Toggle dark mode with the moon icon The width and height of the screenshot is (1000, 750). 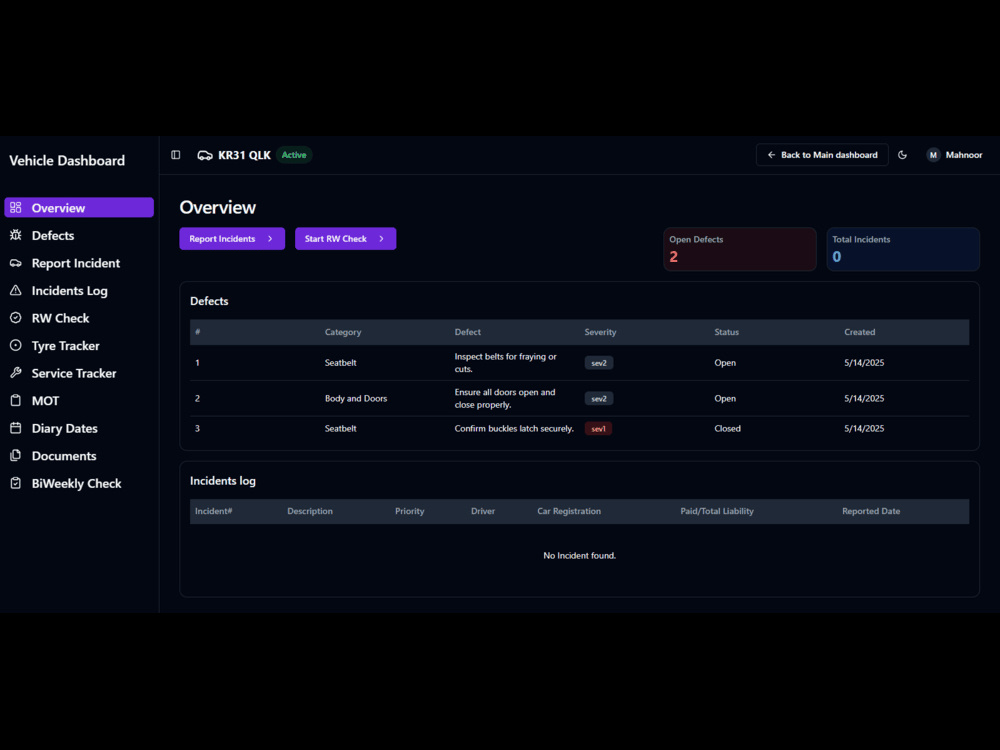click(x=902, y=155)
